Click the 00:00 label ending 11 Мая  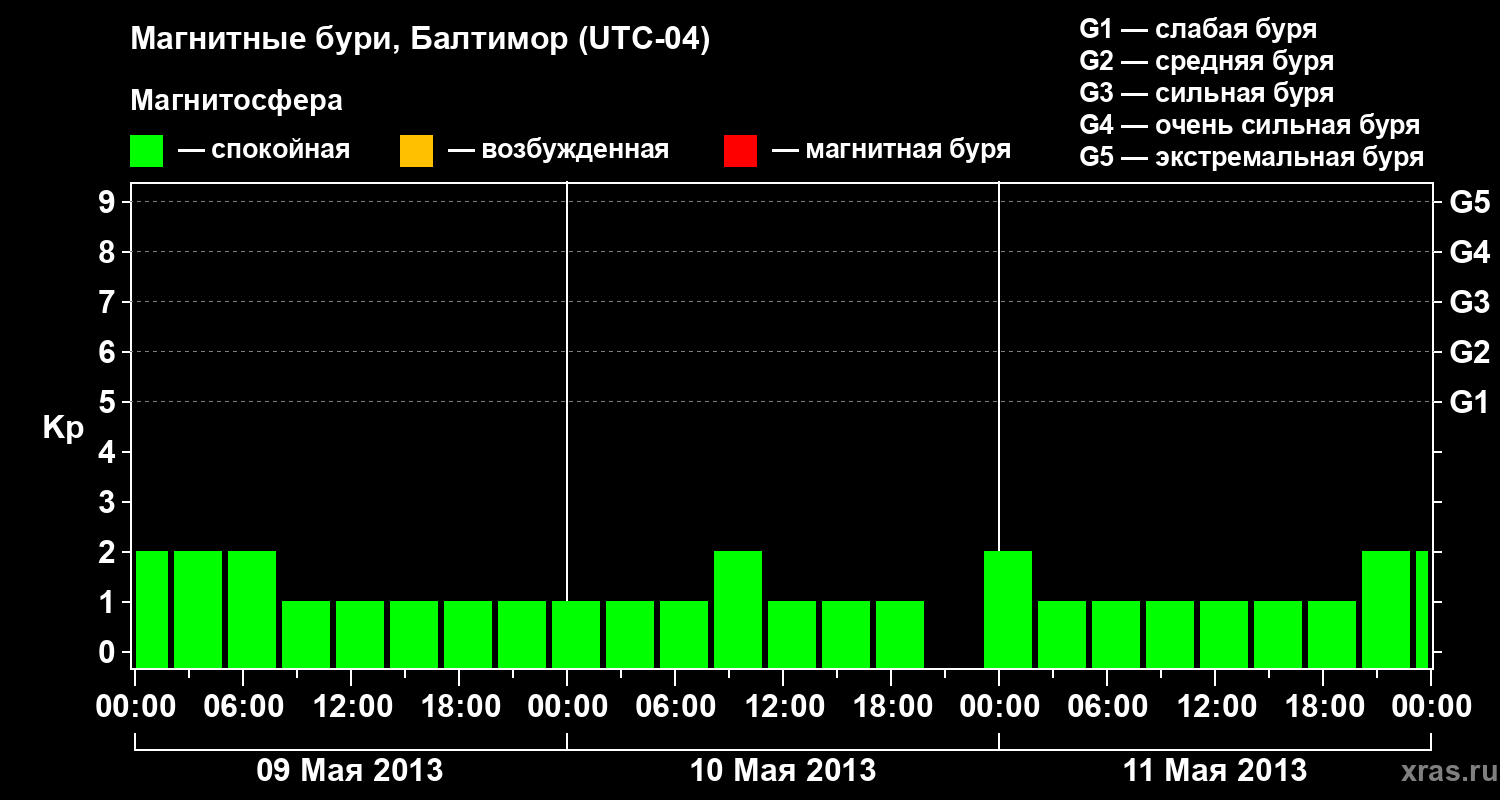pos(1430,706)
